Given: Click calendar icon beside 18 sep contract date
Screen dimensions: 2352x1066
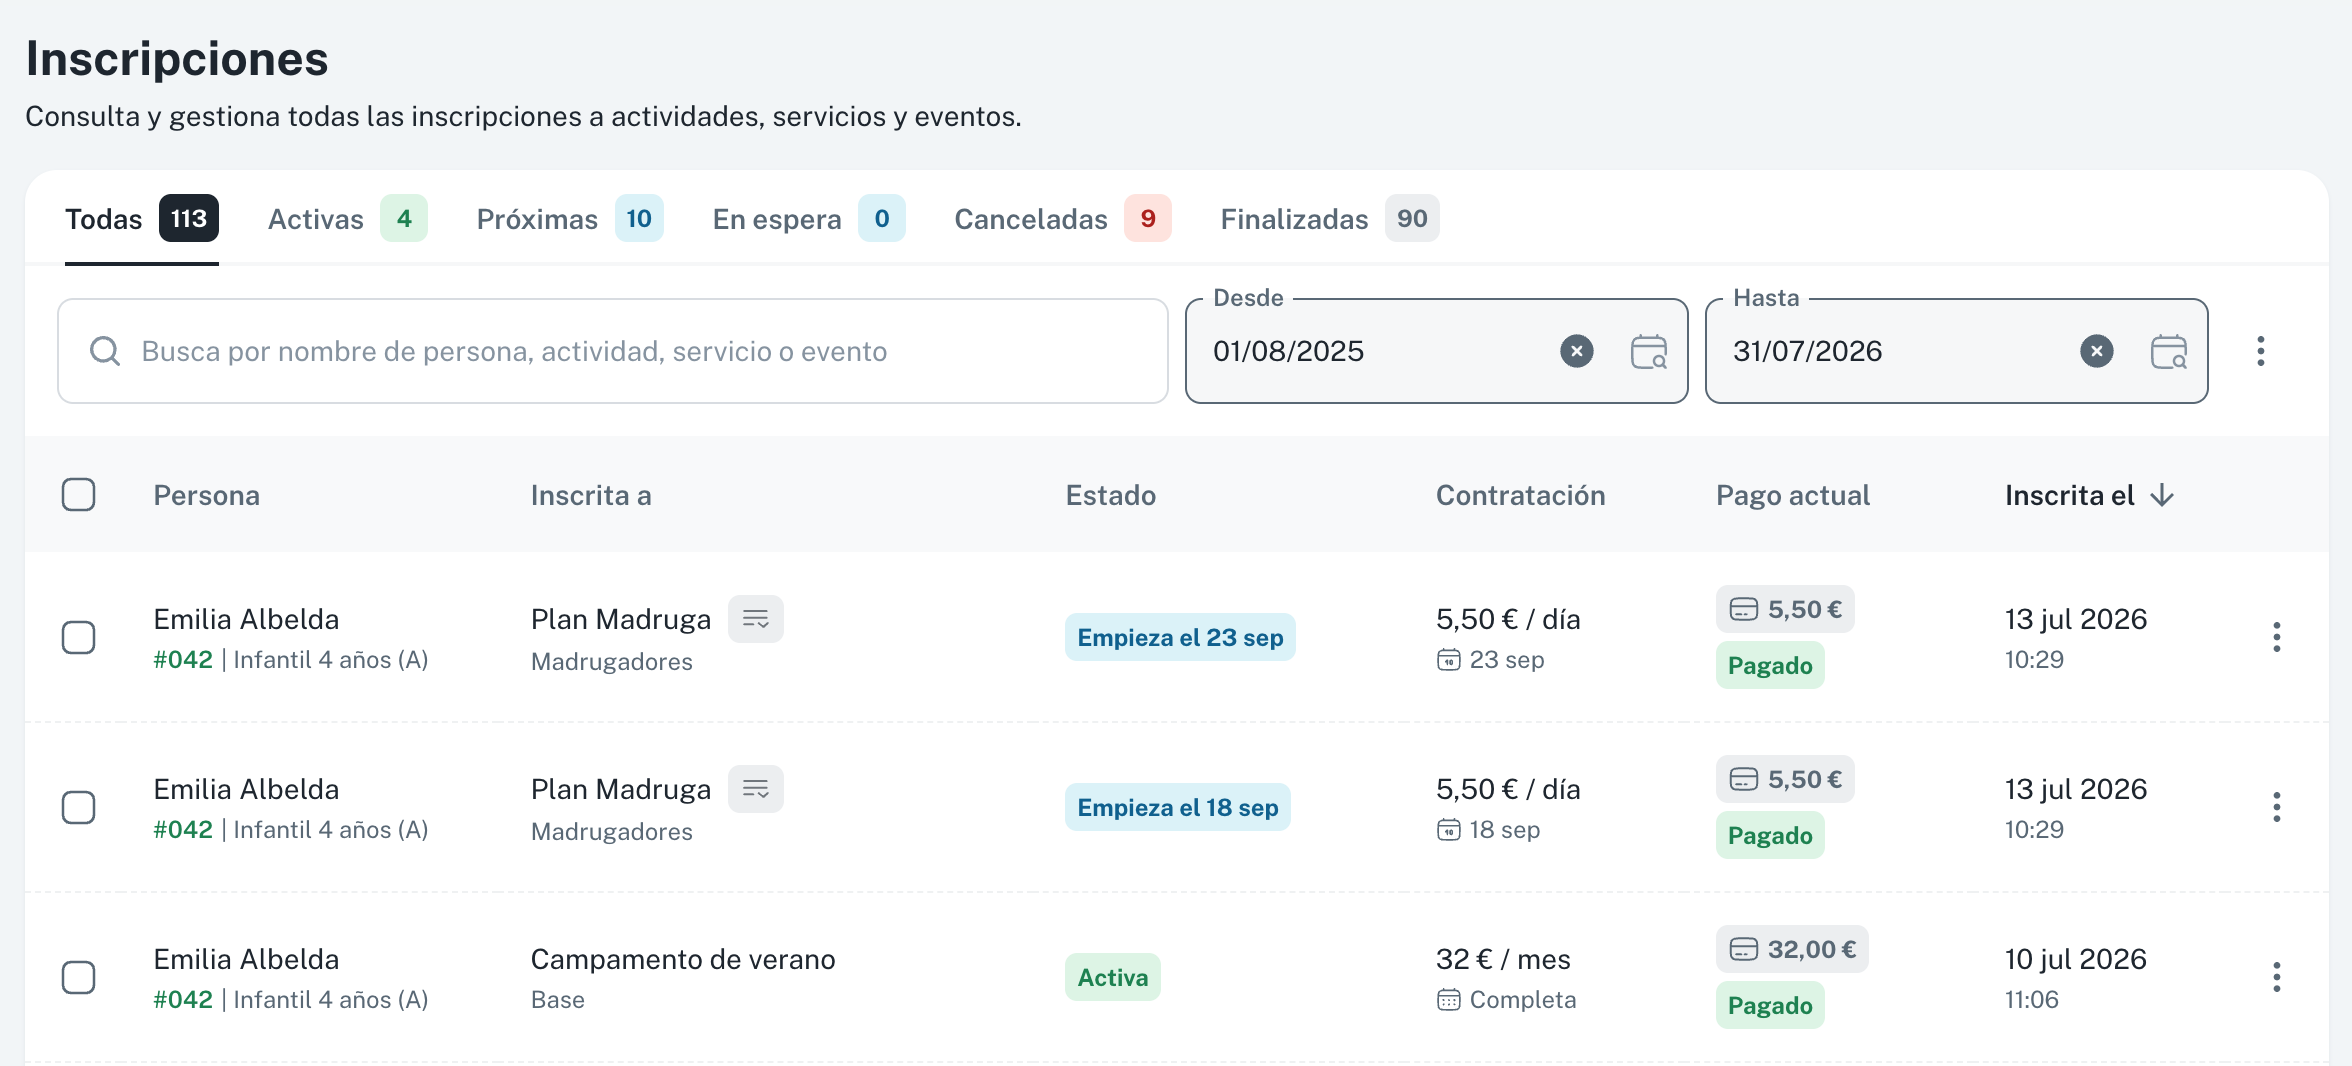Looking at the screenshot, I should (x=1449, y=830).
